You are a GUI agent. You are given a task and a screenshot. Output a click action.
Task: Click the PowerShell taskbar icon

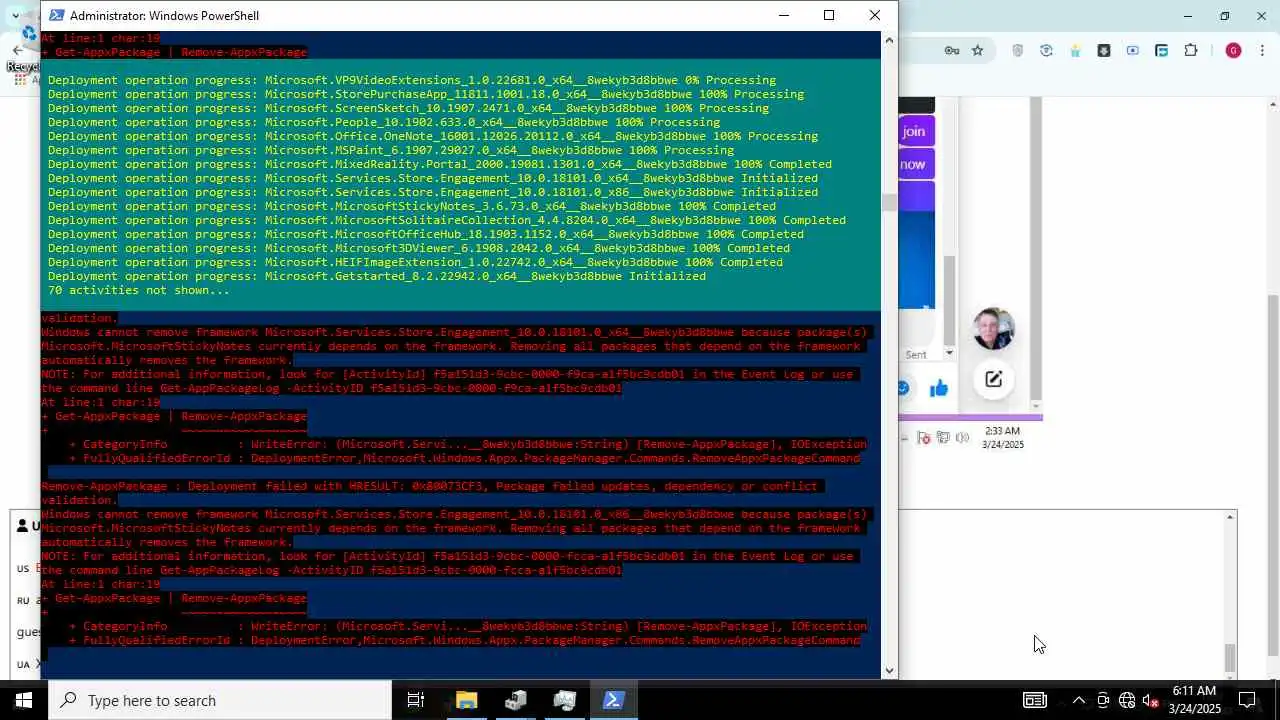click(x=613, y=700)
